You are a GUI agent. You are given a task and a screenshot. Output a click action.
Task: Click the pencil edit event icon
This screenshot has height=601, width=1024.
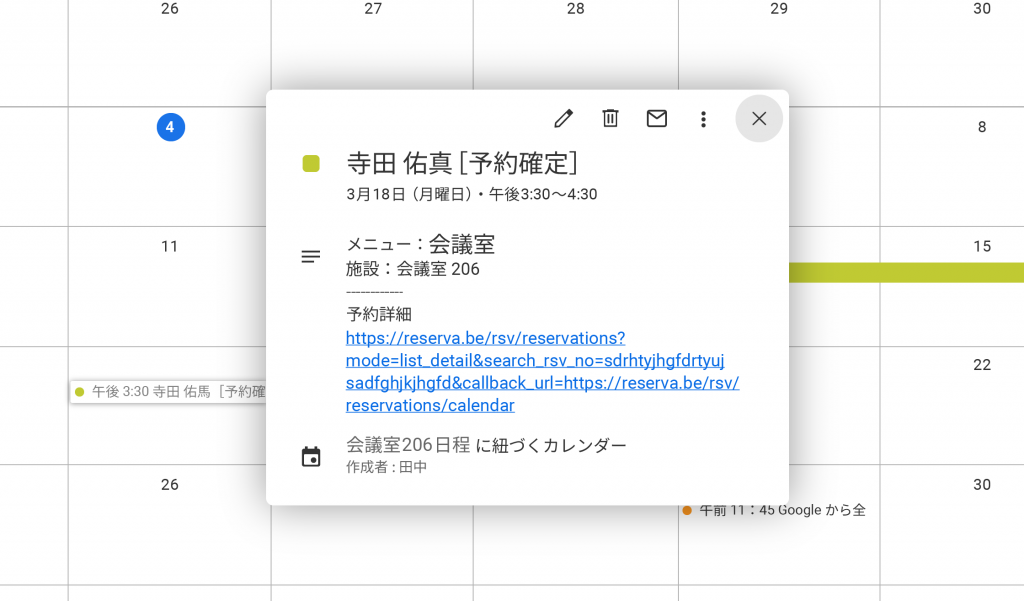(x=564, y=119)
